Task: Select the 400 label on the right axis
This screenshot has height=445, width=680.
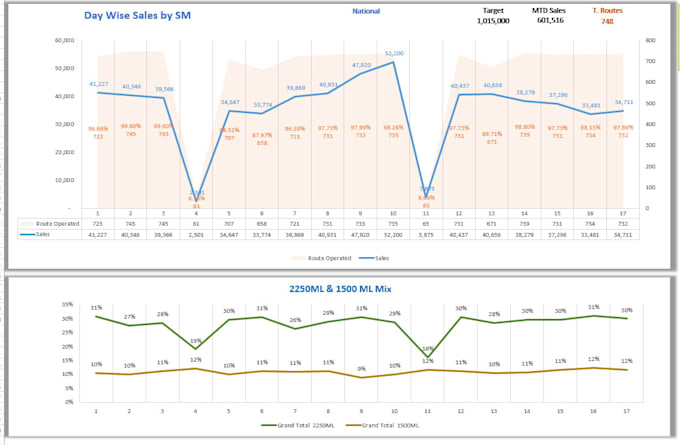Action: pyautogui.click(x=651, y=124)
